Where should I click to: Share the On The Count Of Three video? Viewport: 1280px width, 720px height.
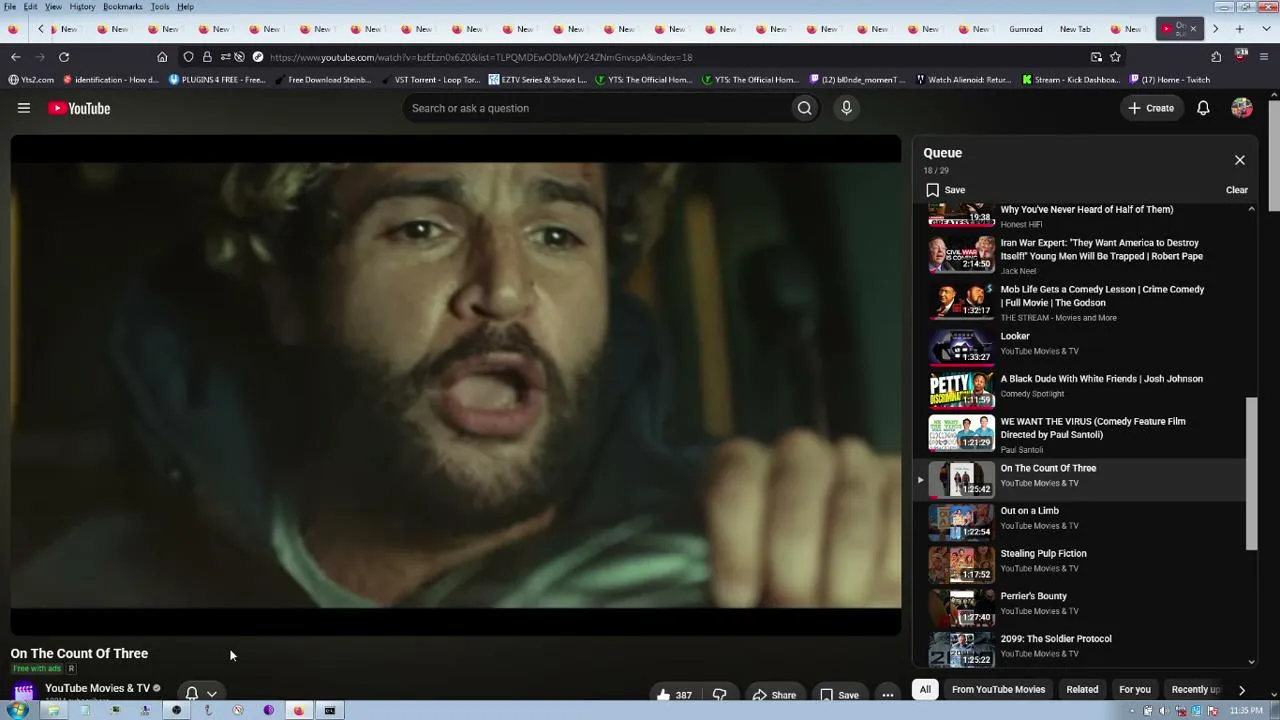click(x=774, y=695)
